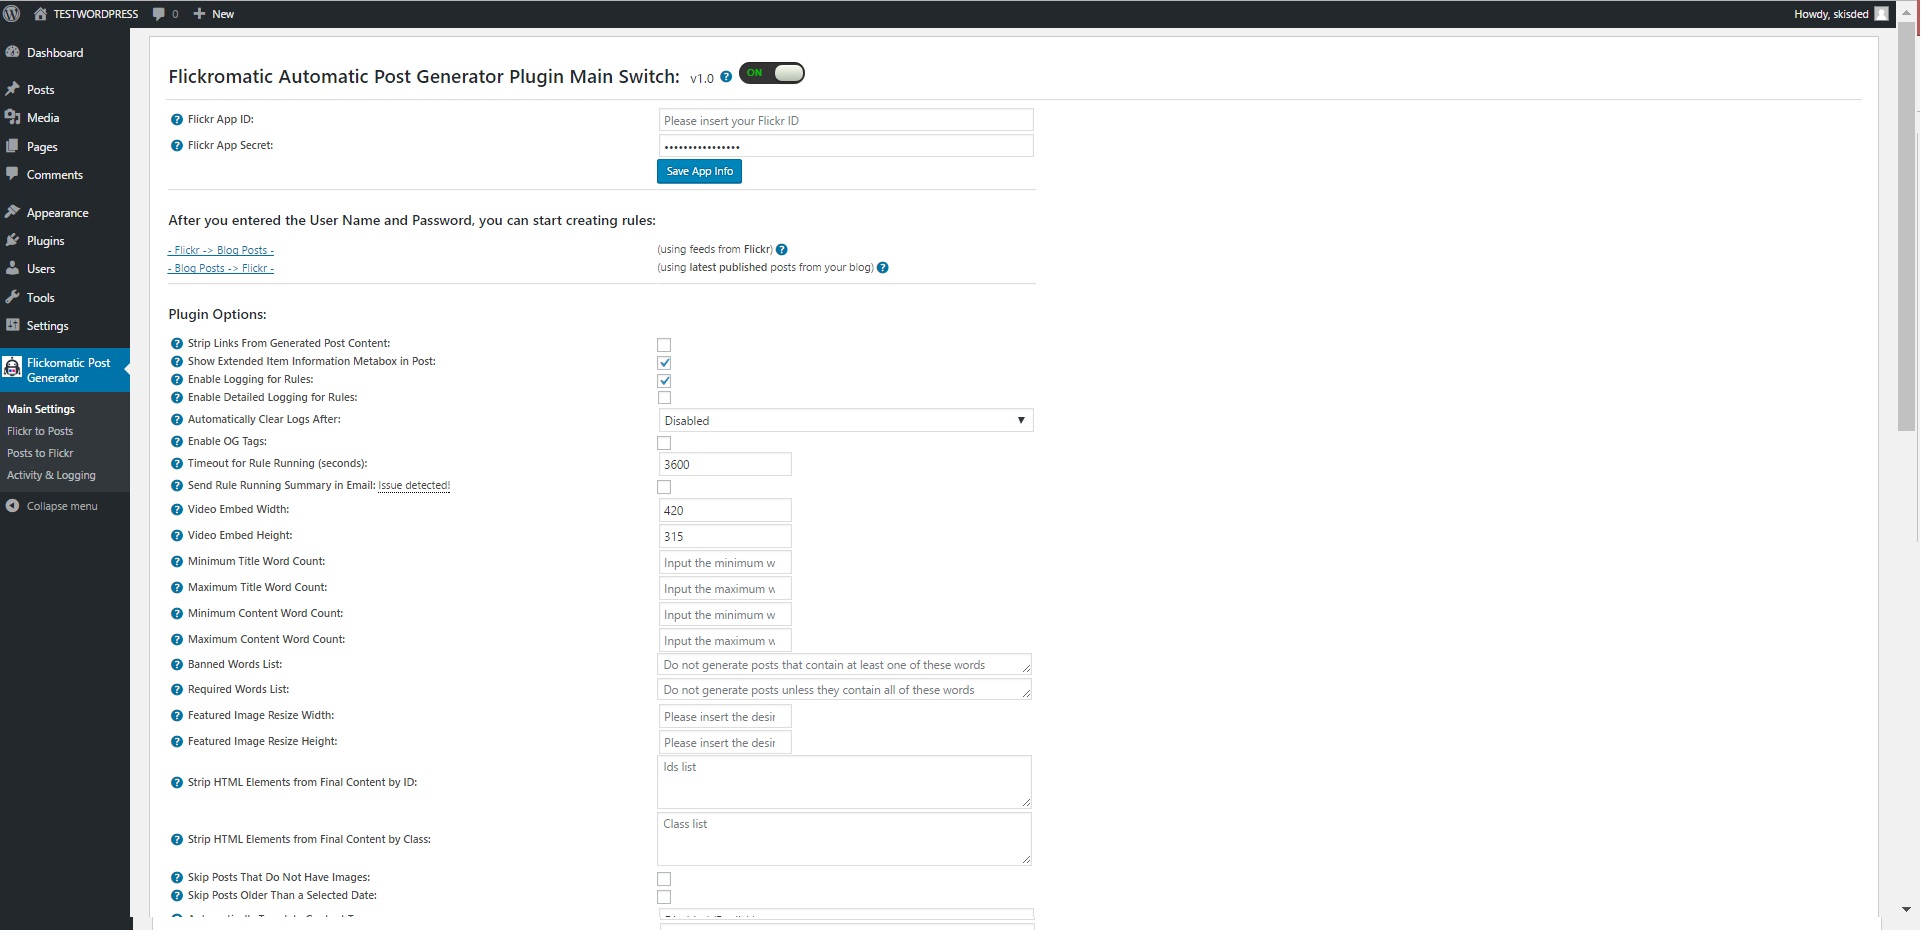Open the Plugins menu label
Image resolution: width=1922 pixels, height=930 pixels.
46,241
